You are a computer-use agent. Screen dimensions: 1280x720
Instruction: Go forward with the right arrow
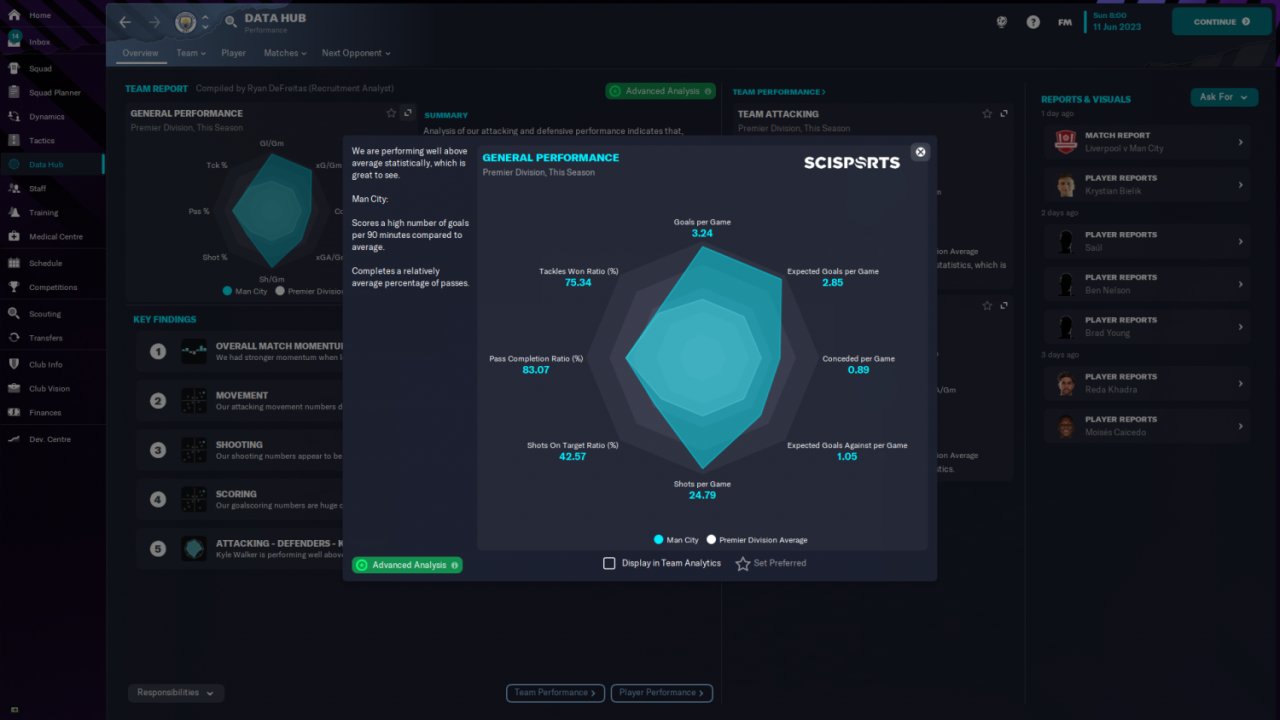tap(153, 22)
